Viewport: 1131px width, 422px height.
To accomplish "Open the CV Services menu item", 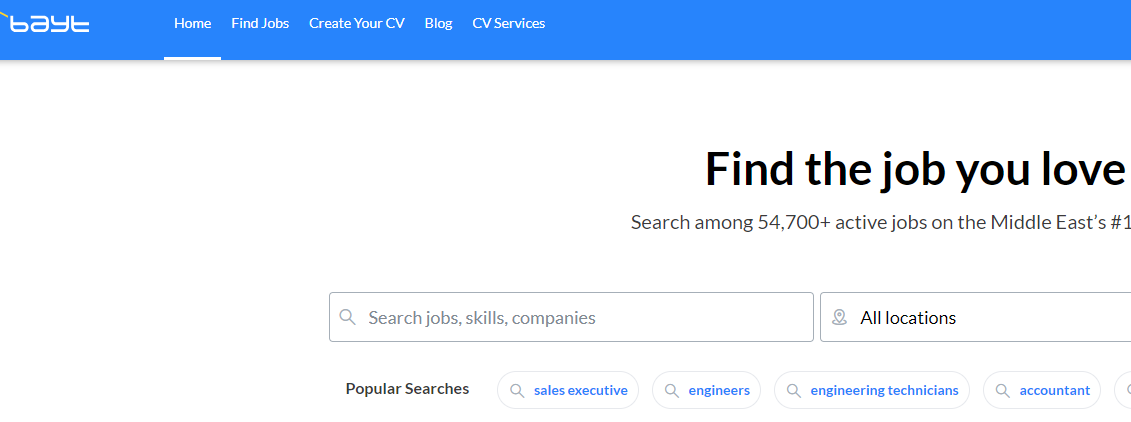I will click(x=509, y=23).
